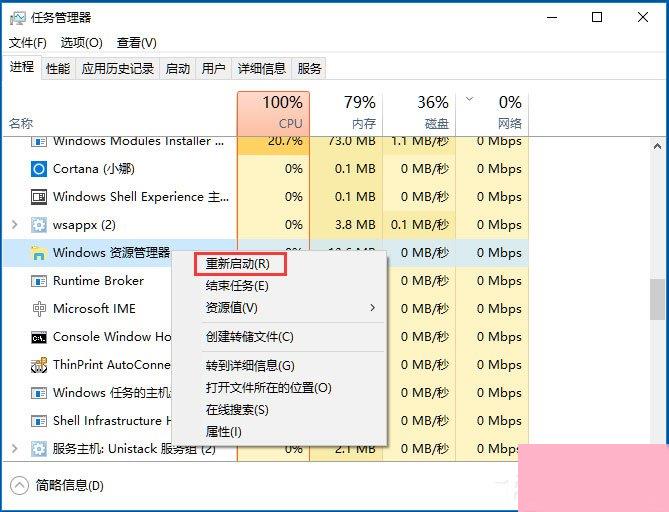This screenshot has height=512, width=669.
Task: Sort by the CPU column header
Action: [273, 113]
